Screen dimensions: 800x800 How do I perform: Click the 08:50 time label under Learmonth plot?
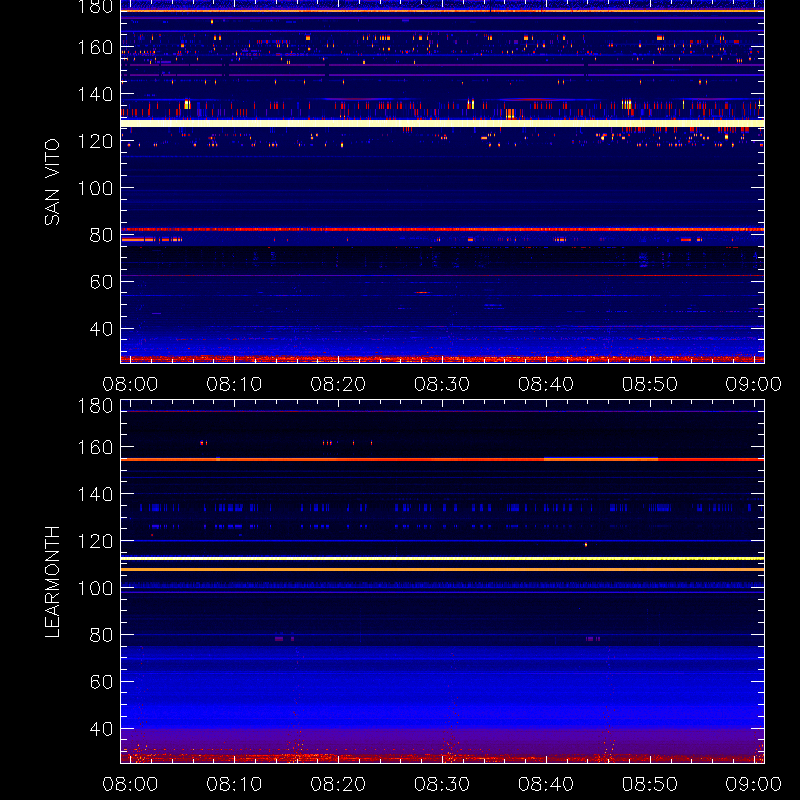point(649,784)
